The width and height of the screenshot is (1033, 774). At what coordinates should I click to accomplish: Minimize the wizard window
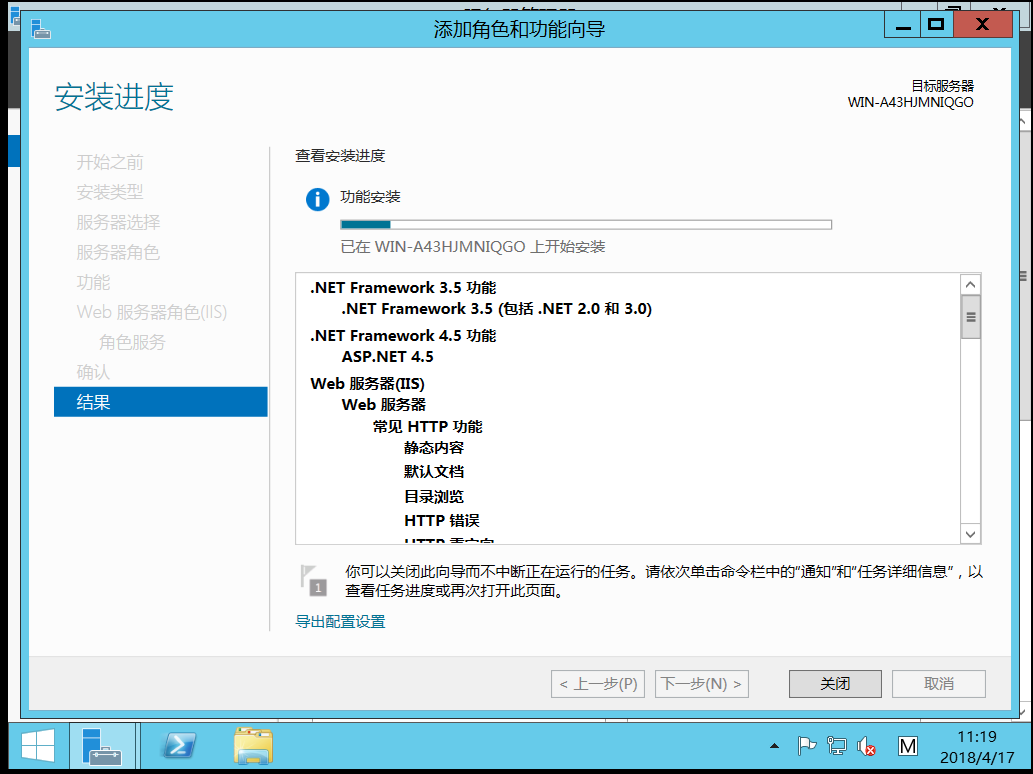tap(903, 25)
